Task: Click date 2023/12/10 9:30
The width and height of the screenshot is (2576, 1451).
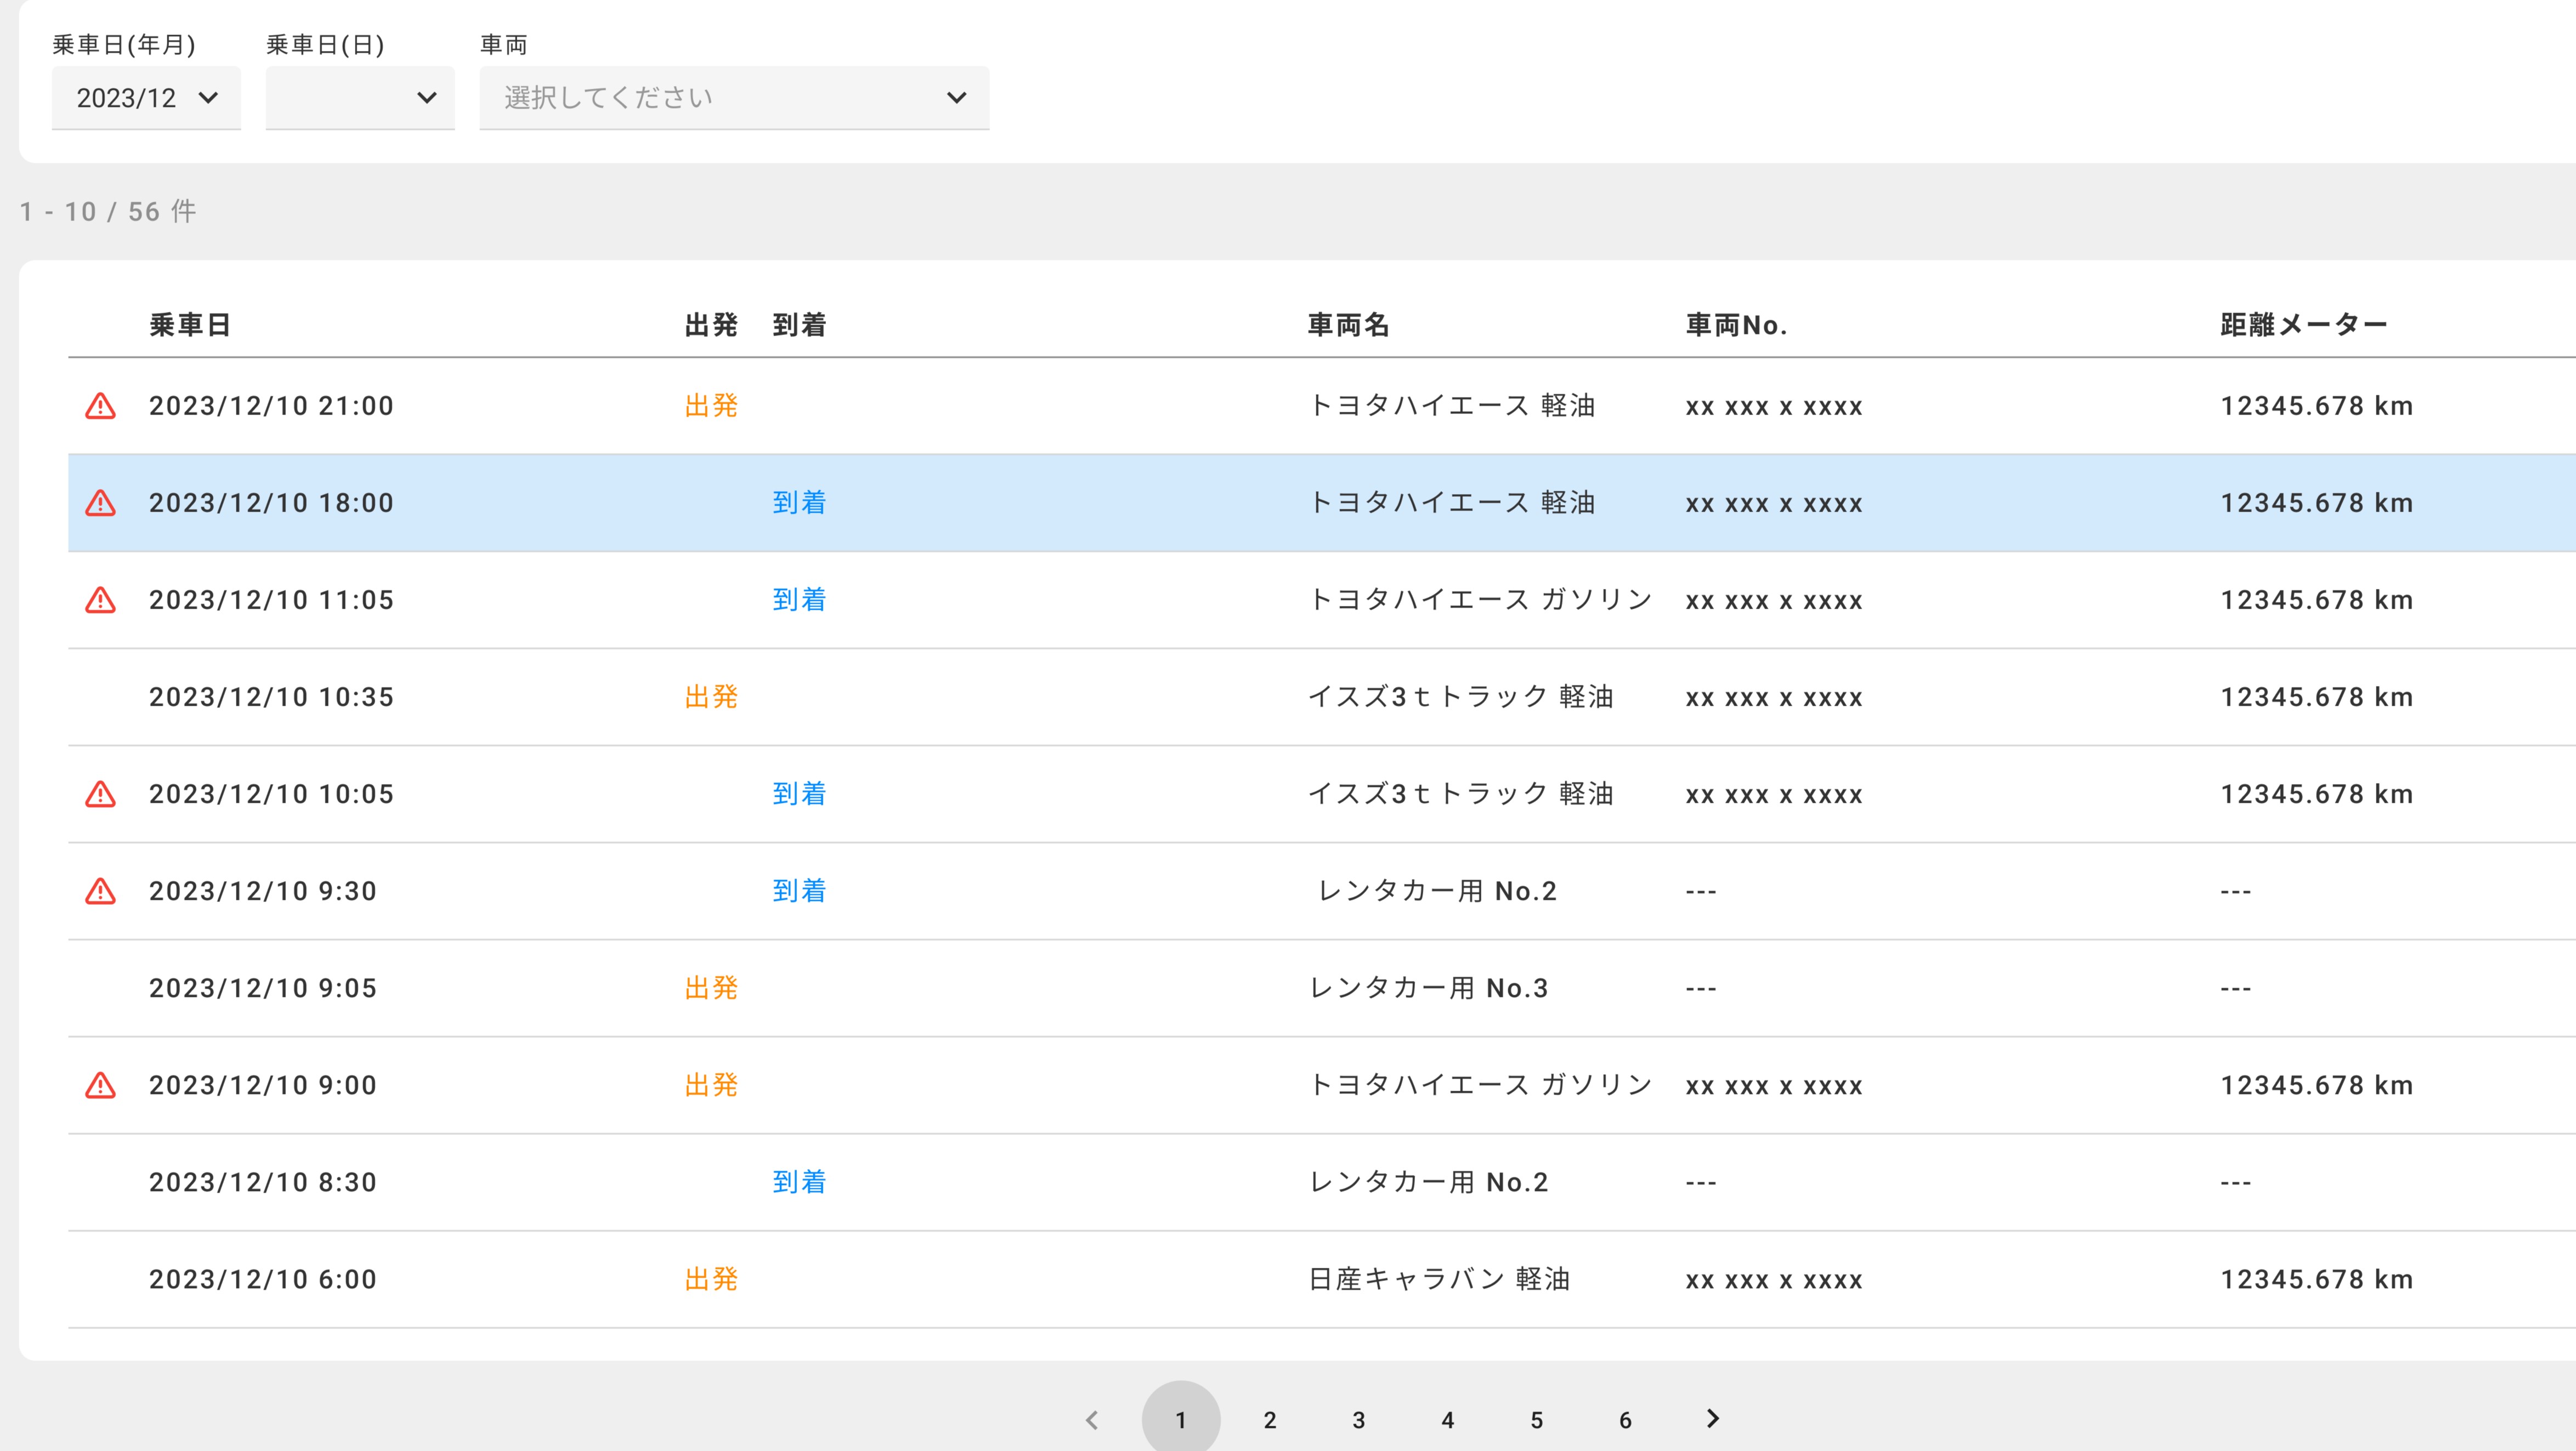Action: tap(263, 891)
